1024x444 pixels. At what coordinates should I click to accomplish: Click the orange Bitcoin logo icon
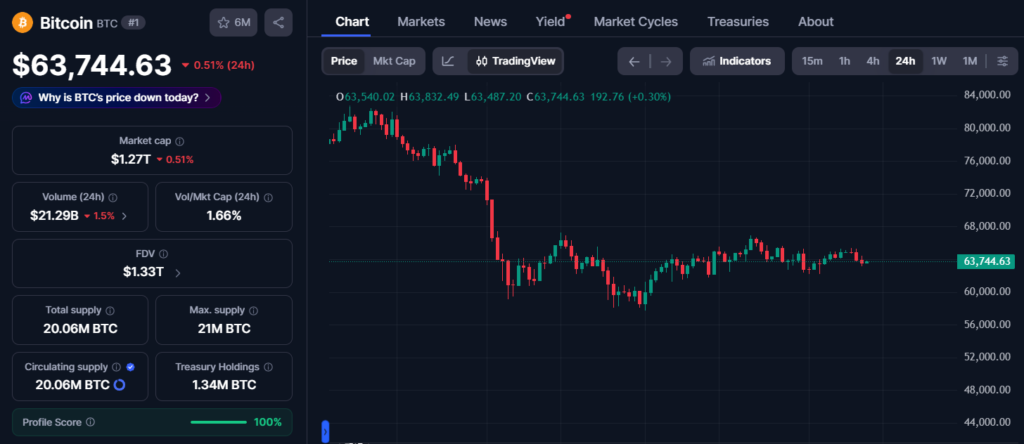click(x=23, y=22)
